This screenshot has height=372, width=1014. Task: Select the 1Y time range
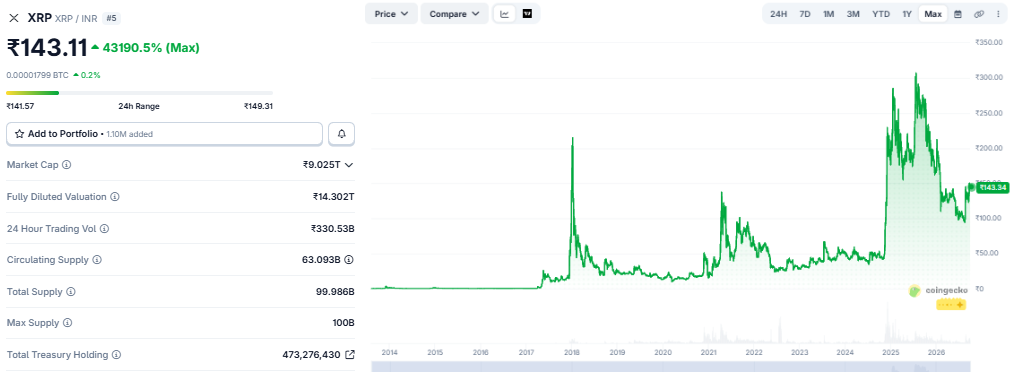(x=907, y=14)
